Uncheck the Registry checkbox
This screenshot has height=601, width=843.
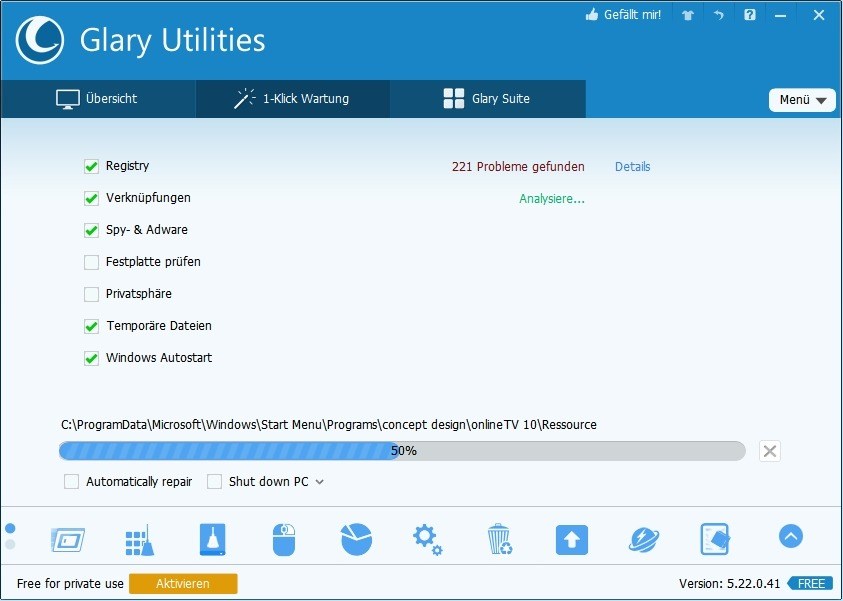[x=91, y=166]
